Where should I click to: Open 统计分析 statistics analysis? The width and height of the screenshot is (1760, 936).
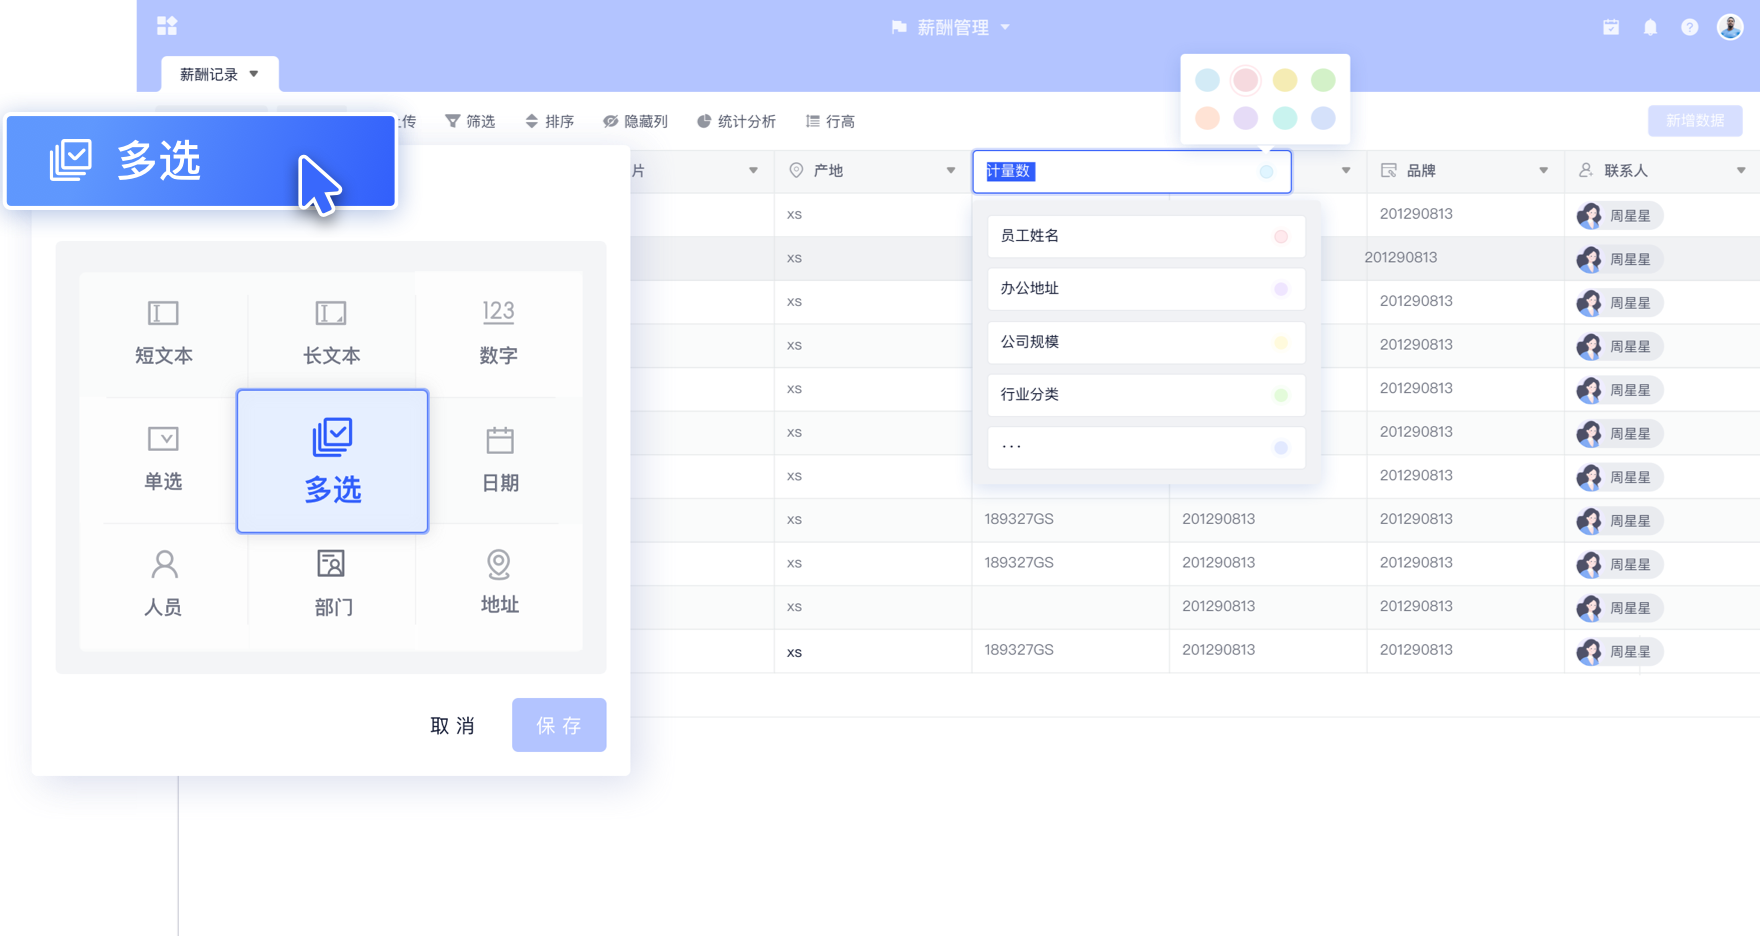[736, 121]
